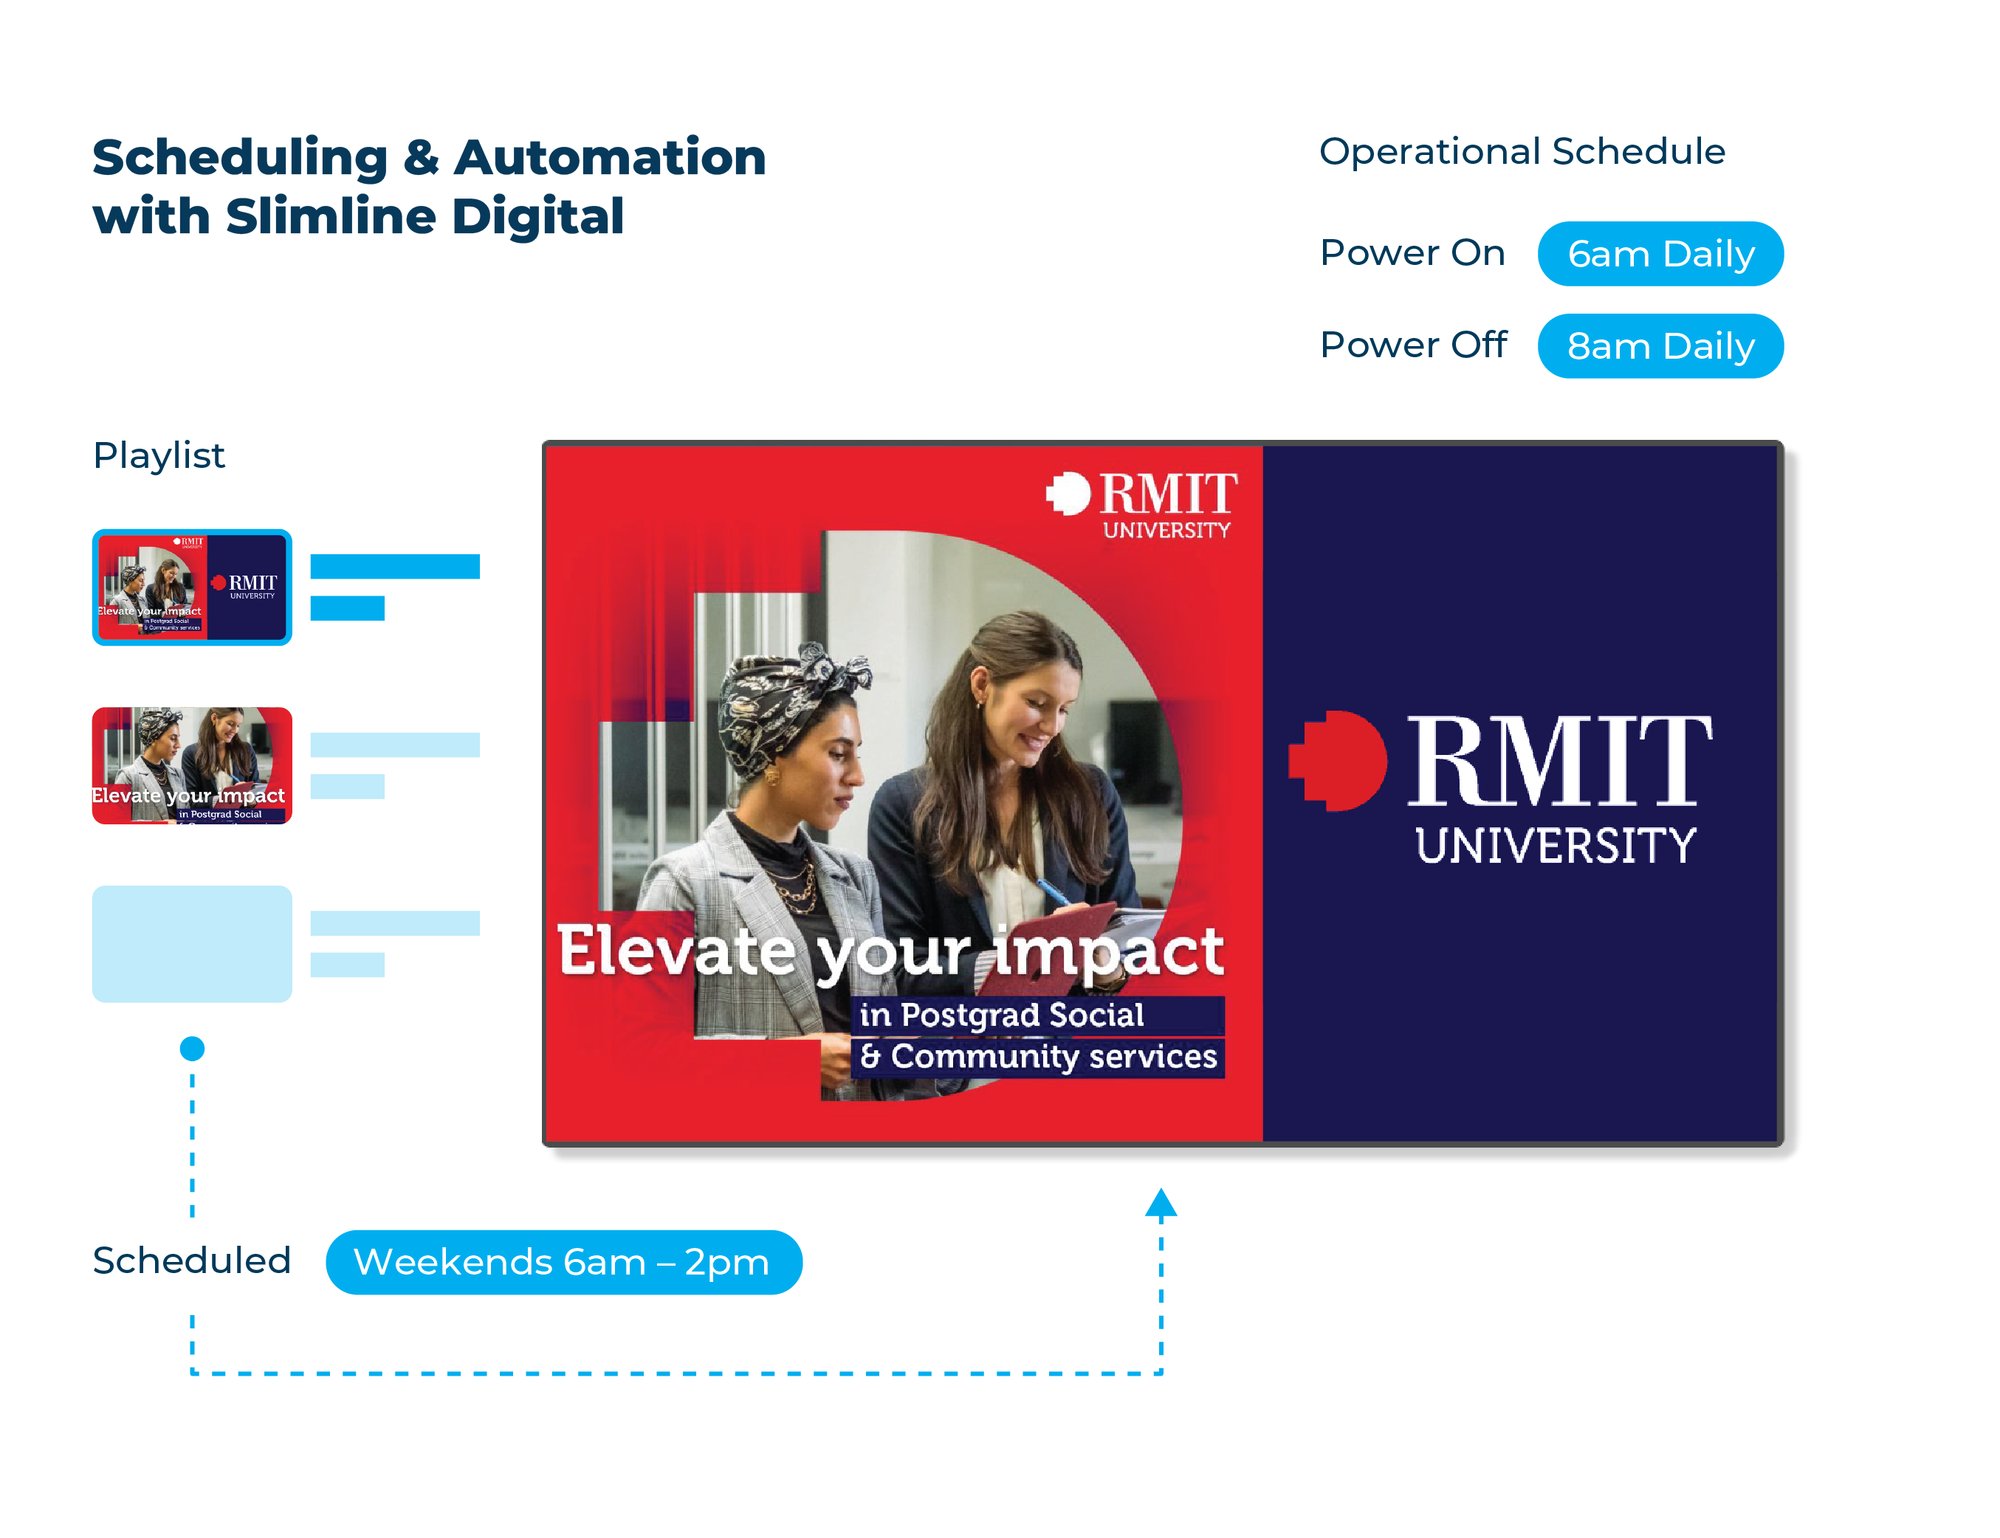Click the blue dot below the playlist
This screenshot has height=1538, width=2000.
(192, 1048)
